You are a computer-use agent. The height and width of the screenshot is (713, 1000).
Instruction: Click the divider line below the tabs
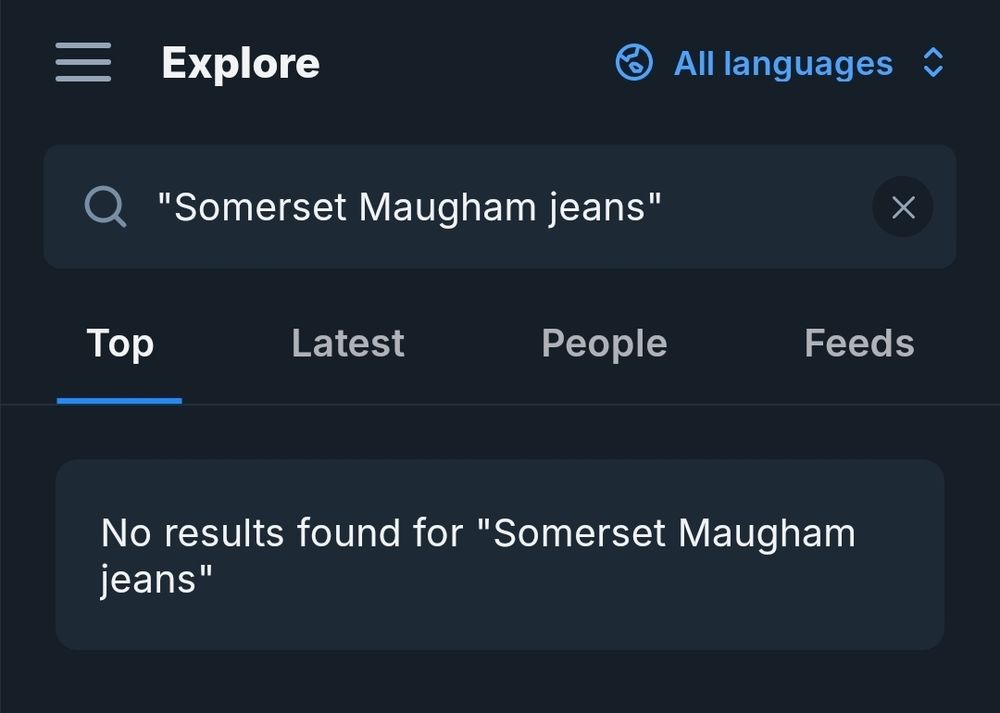point(500,404)
